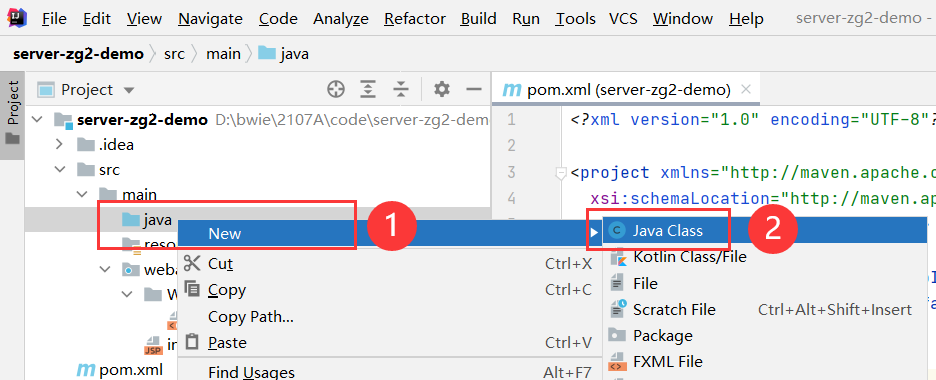Viewport: 936px width, 380px height.
Task: Open the Tools menu
Action: tap(575, 18)
